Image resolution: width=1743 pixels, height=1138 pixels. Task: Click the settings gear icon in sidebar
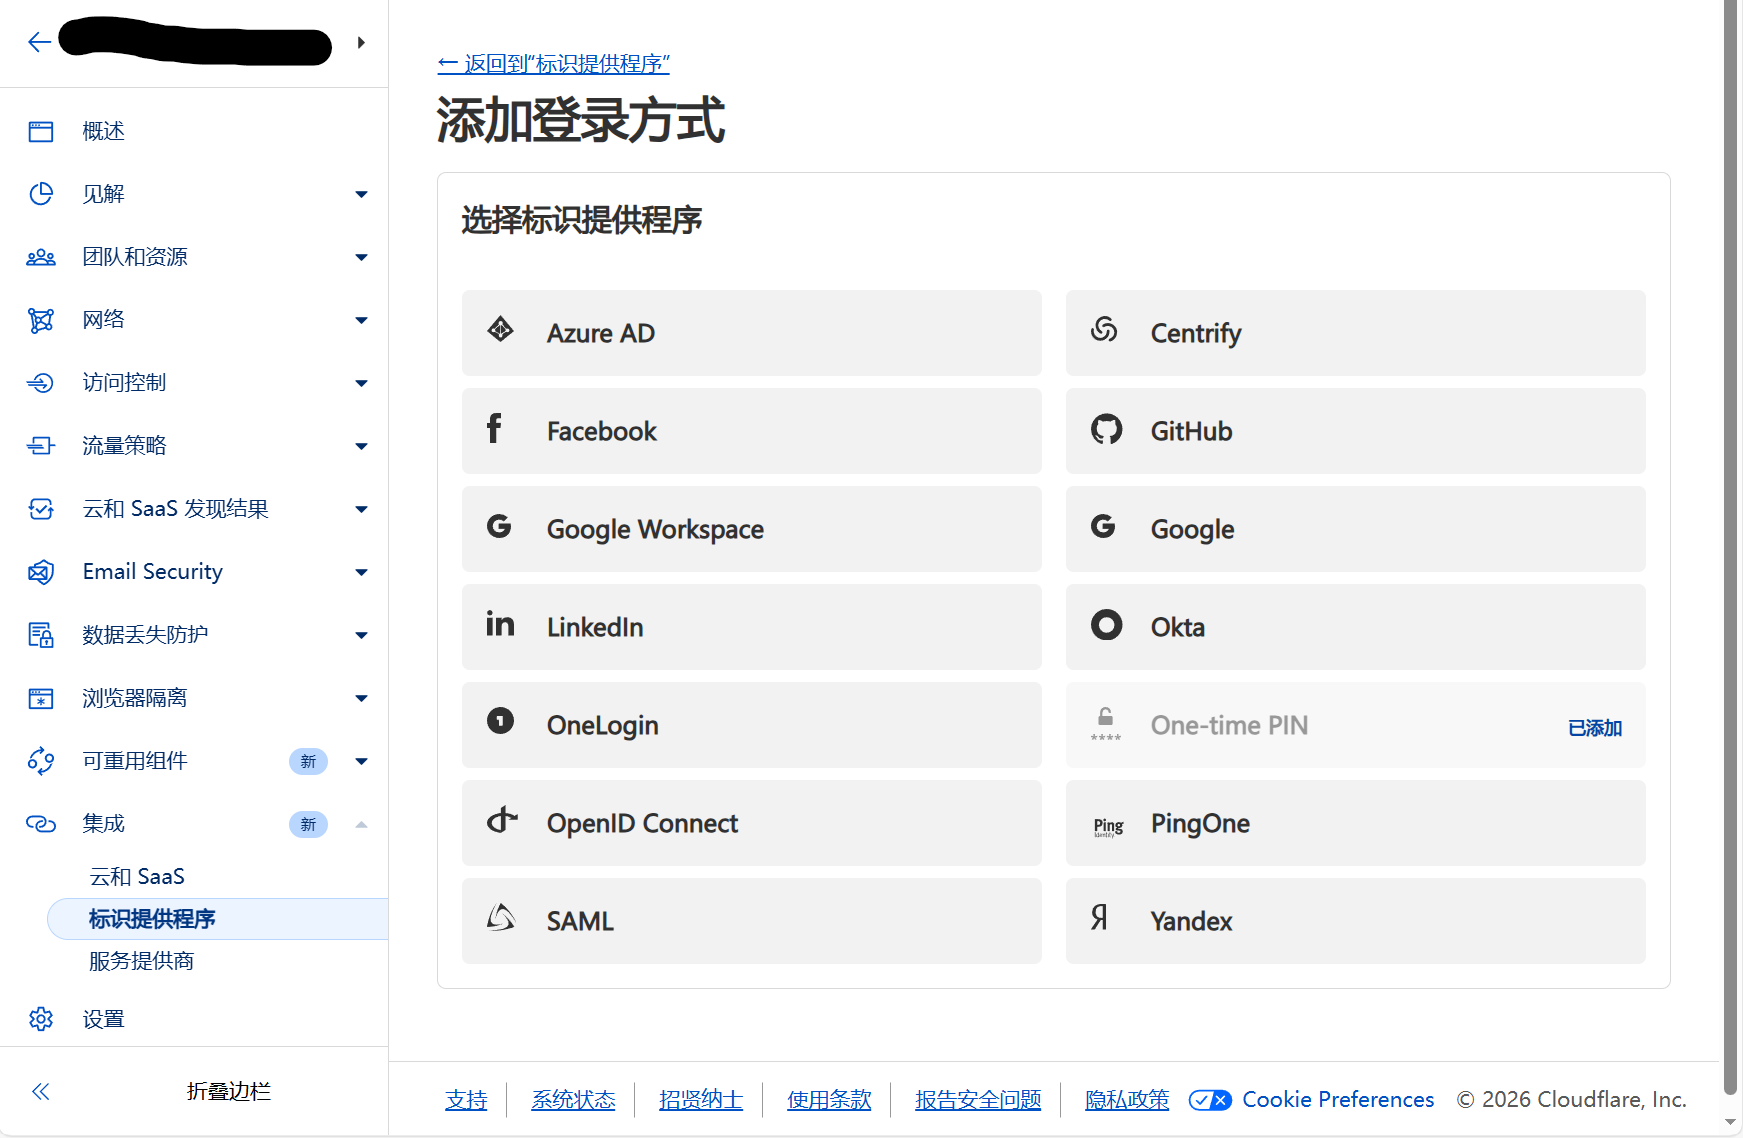tap(41, 1019)
